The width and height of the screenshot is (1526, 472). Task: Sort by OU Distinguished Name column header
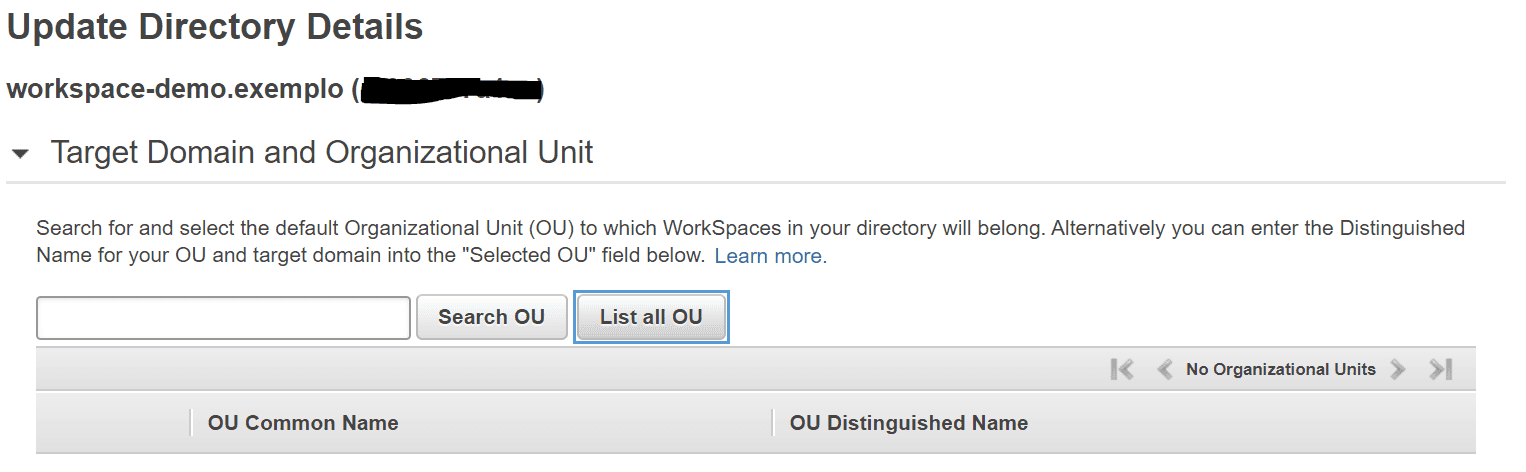908,423
